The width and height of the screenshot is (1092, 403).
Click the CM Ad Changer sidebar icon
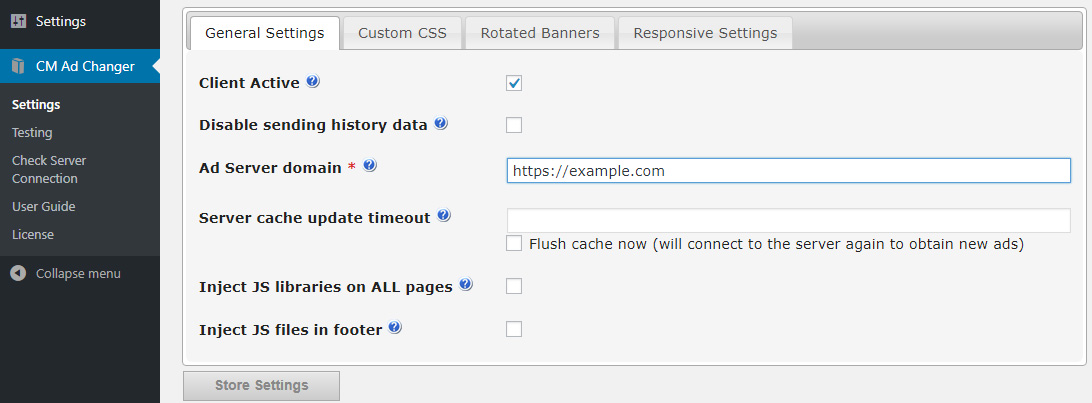18,66
